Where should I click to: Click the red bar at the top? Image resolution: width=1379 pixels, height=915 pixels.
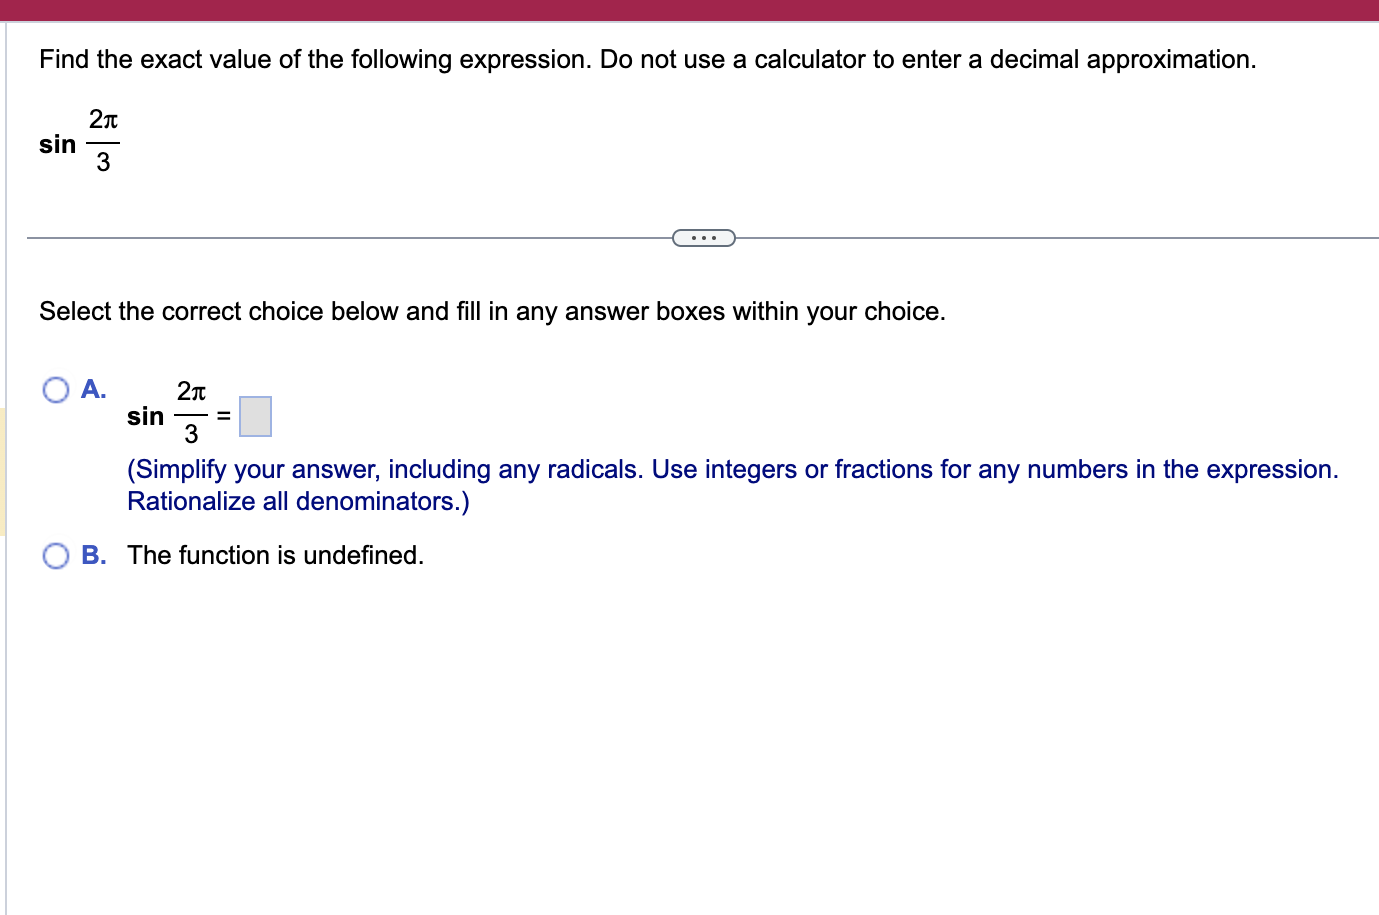click(x=689, y=10)
